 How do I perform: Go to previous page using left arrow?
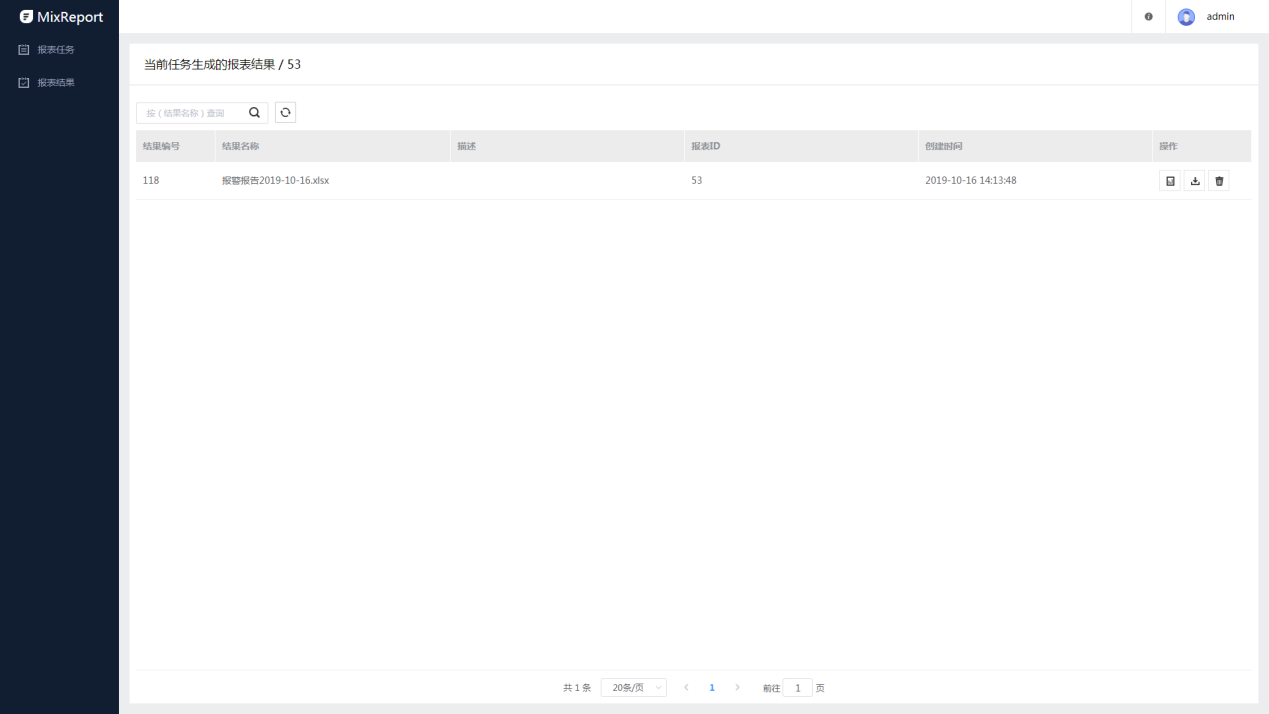click(x=686, y=688)
